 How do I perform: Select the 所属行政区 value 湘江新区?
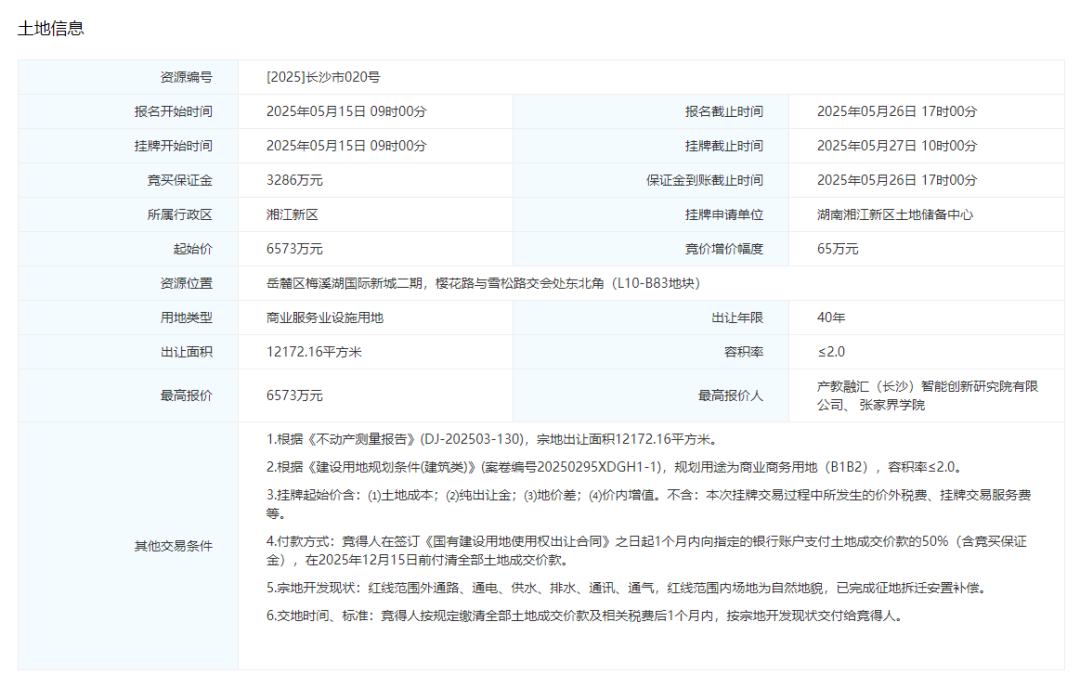click(x=288, y=214)
